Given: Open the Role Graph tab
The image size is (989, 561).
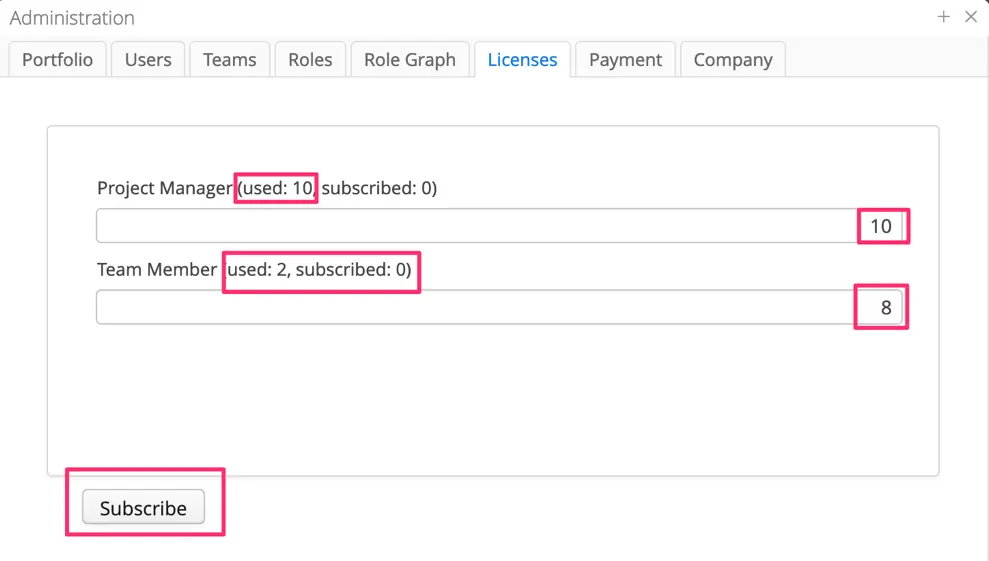Looking at the screenshot, I should coord(410,59).
